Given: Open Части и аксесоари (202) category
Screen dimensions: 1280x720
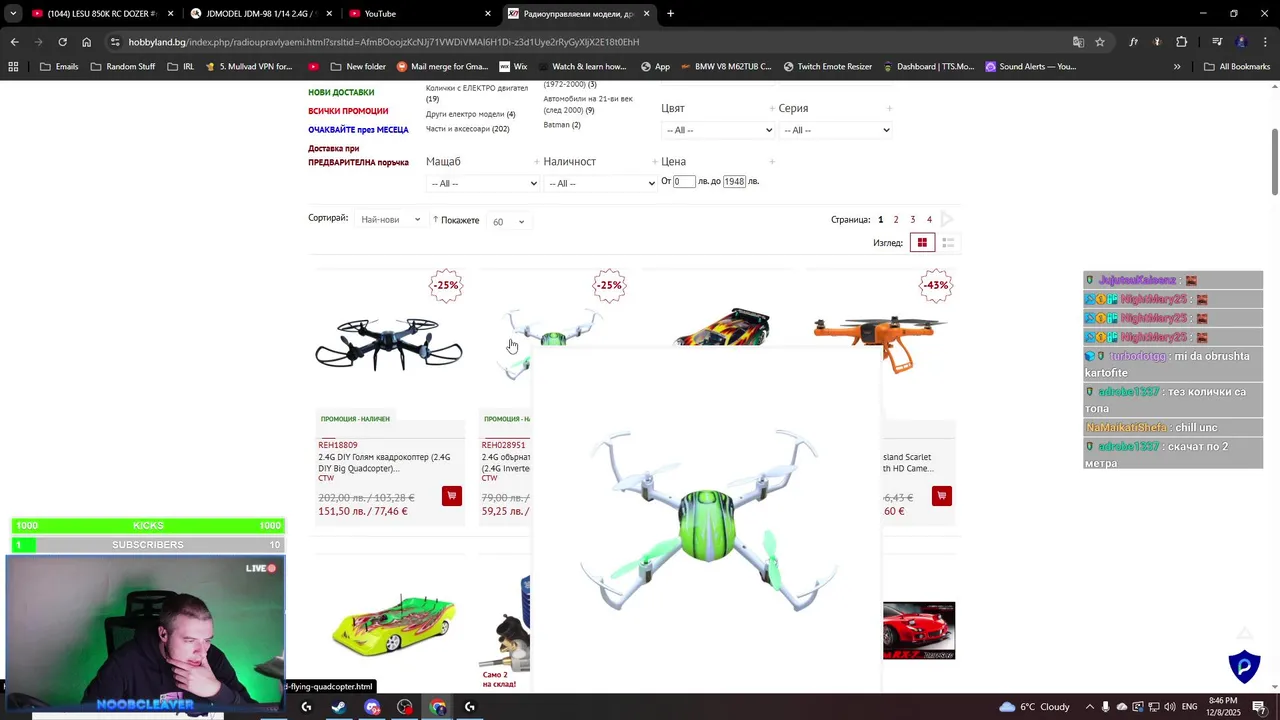Looking at the screenshot, I should click(x=467, y=129).
